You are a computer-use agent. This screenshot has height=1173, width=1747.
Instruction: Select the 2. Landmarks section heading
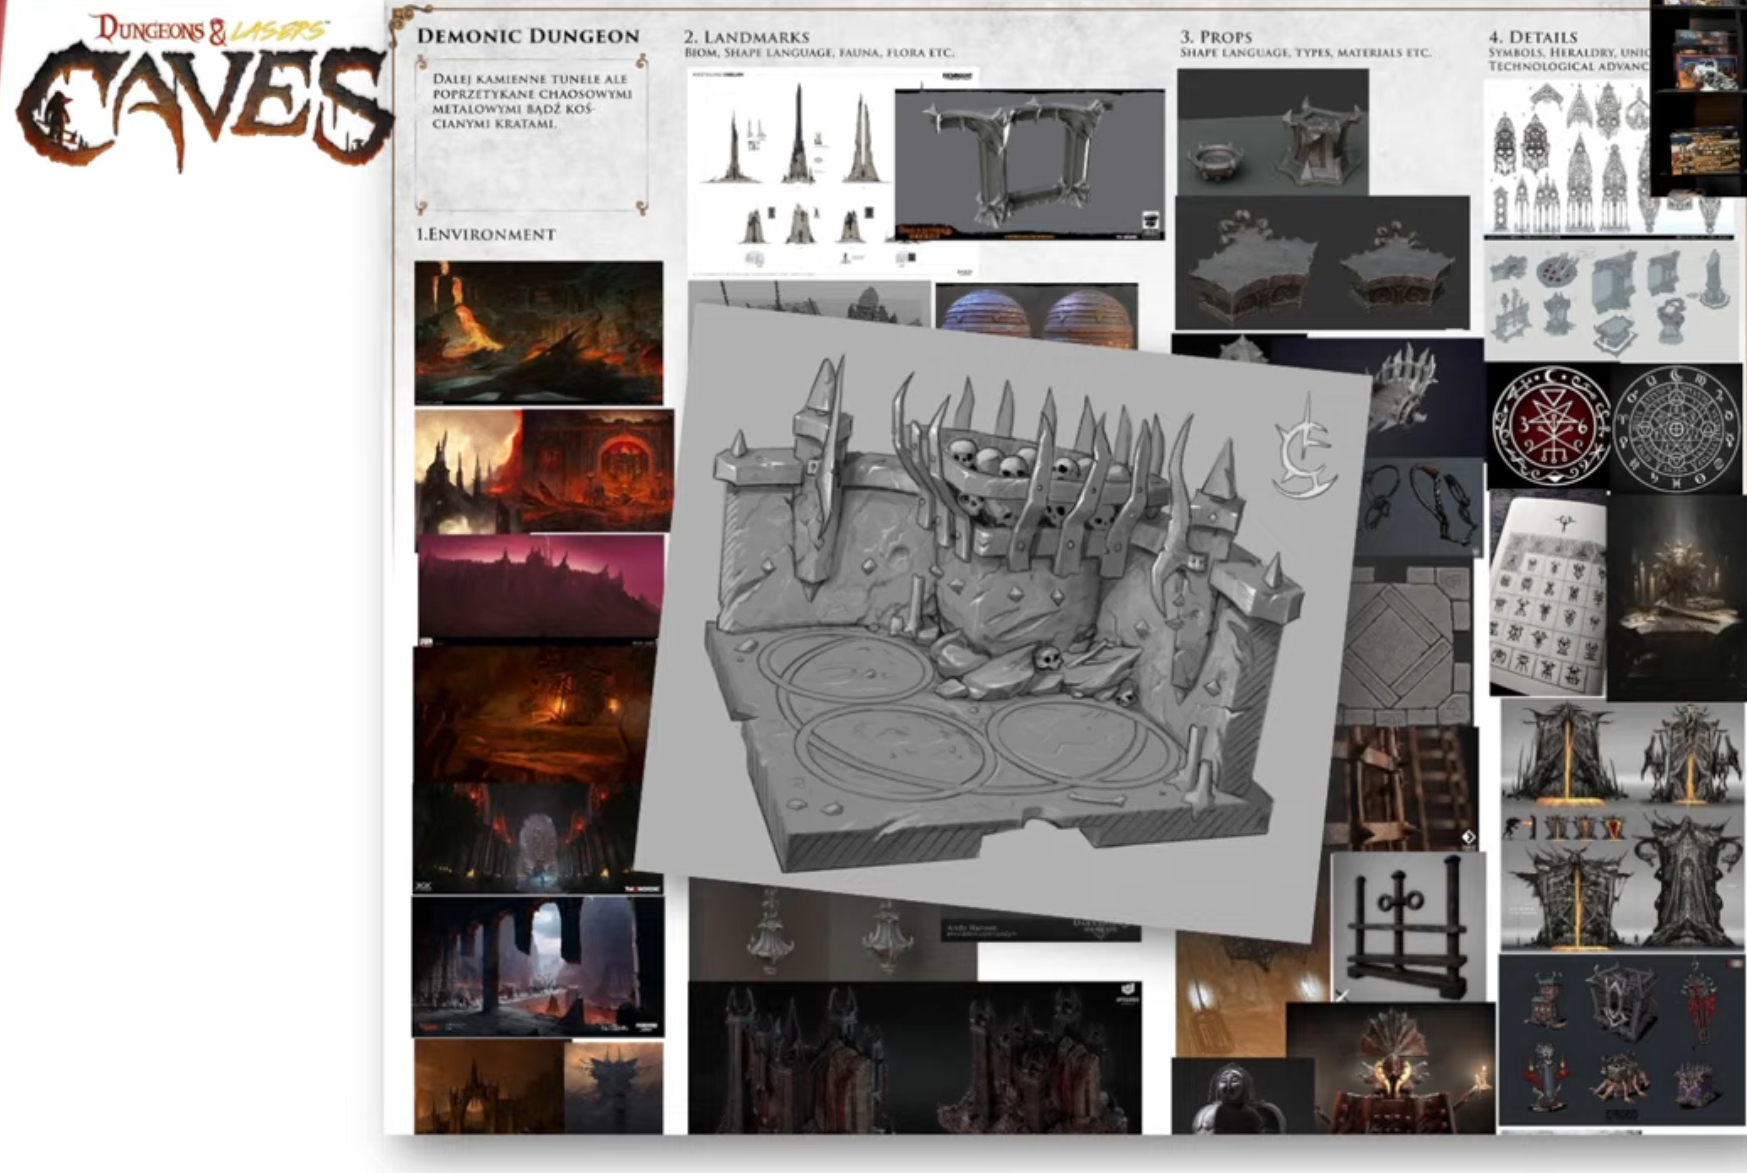click(x=746, y=37)
